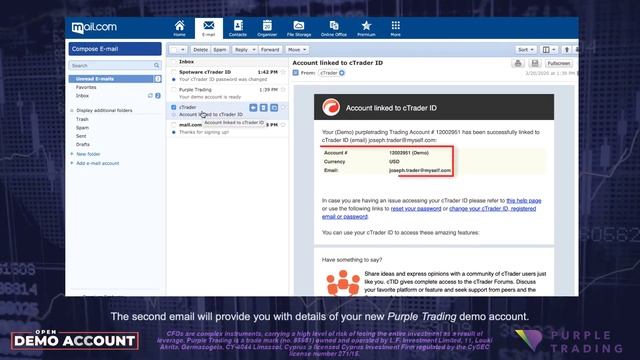Image resolution: width=640 pixels, height=360 pixels.
Task: Open the layout view dropdown
Action: 549,49
